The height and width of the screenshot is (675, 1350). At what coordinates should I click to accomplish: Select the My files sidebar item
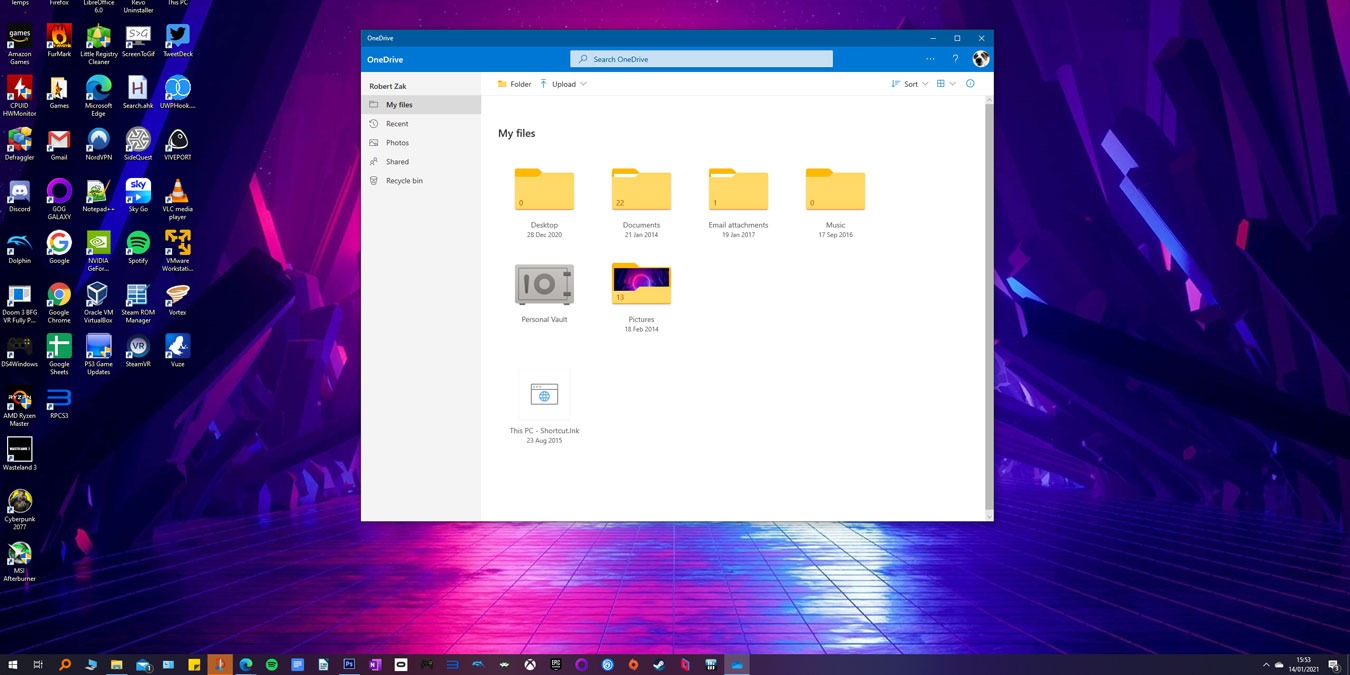tap(399, 104)
